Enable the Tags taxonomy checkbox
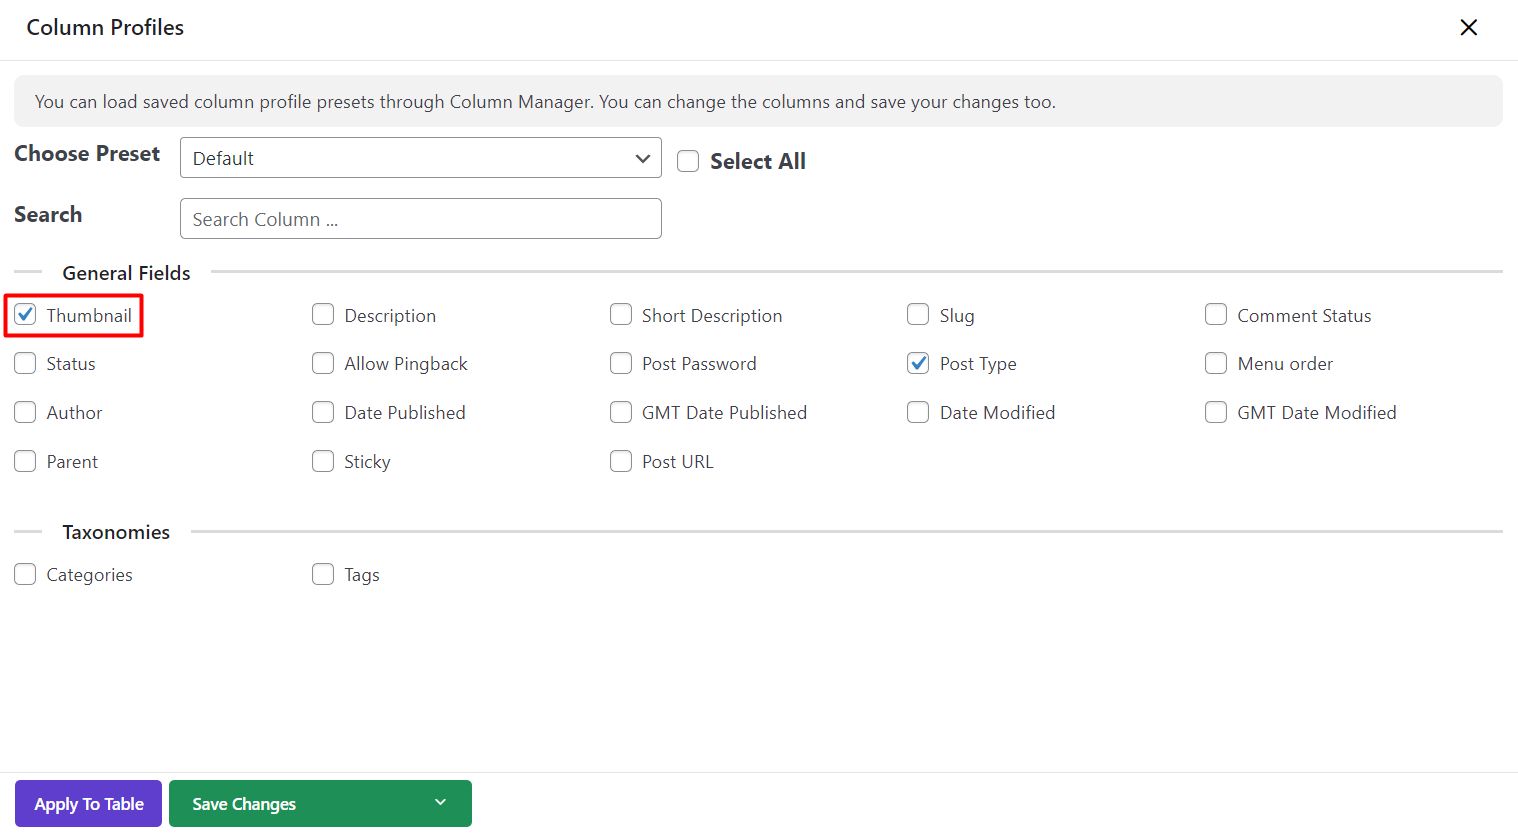The width and height of the screenshot is (1518, 833). pos(323,574)
